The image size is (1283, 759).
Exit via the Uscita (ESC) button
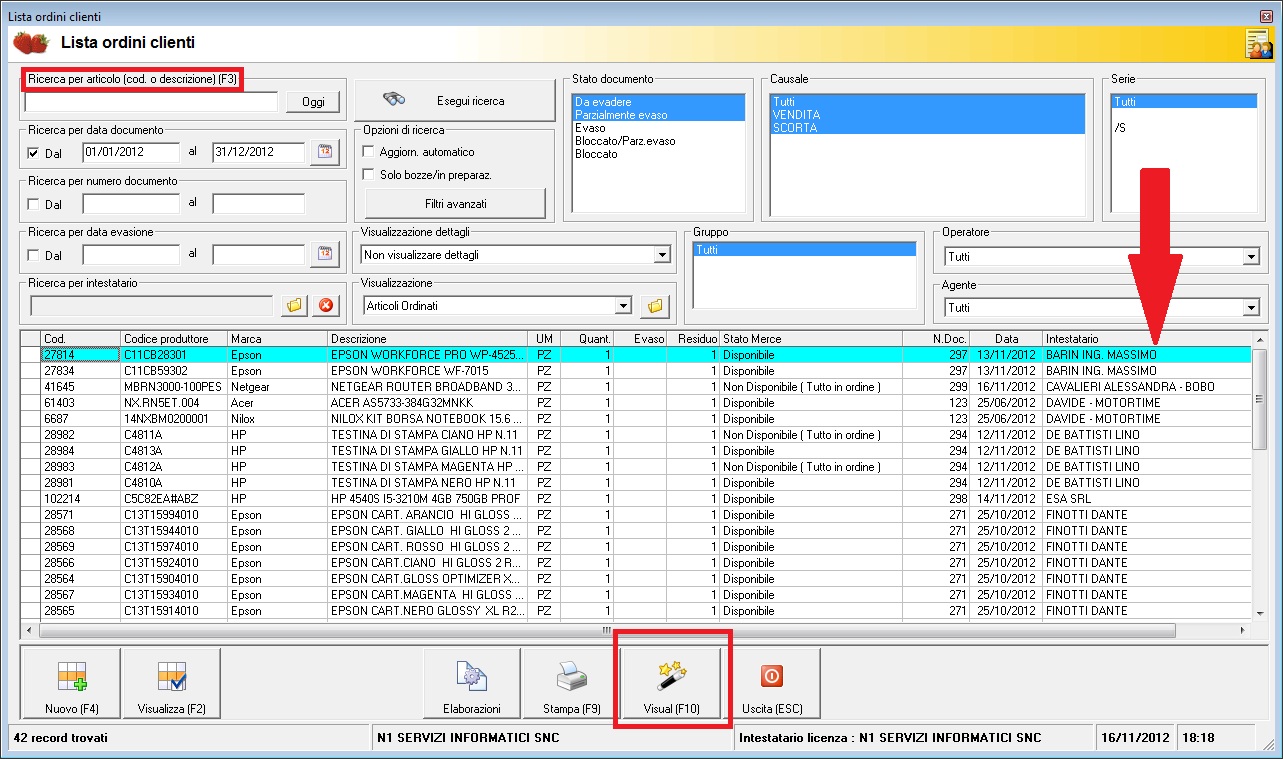(771, 684)
